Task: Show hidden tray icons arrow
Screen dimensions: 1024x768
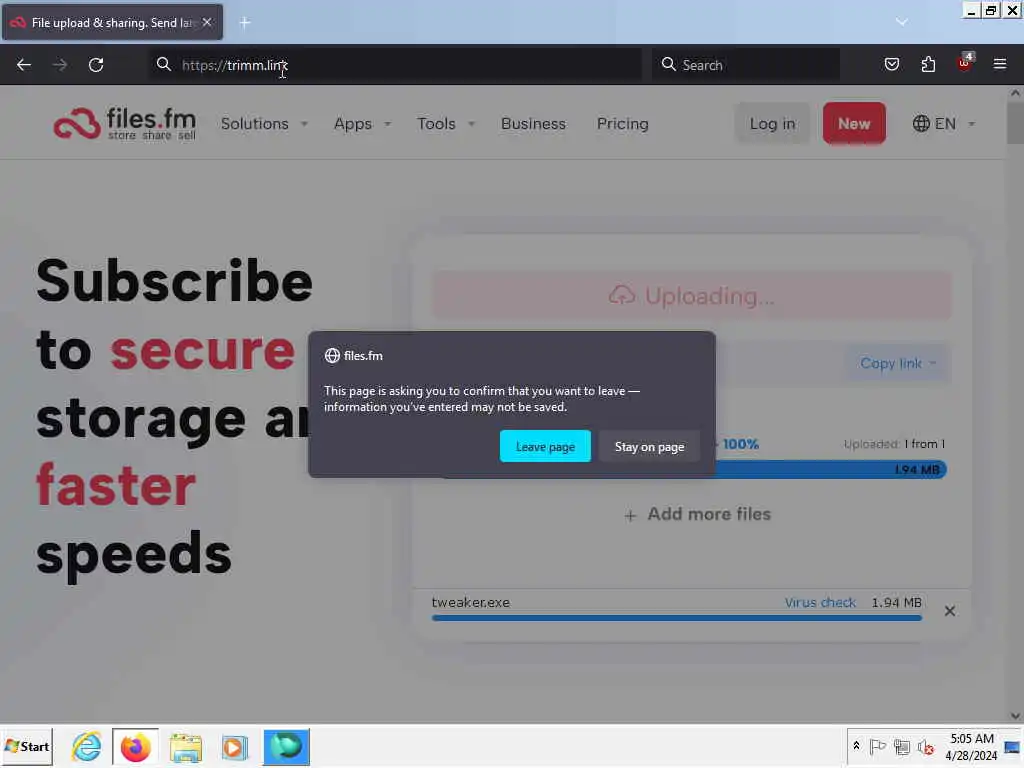Action: coord(856,745)
